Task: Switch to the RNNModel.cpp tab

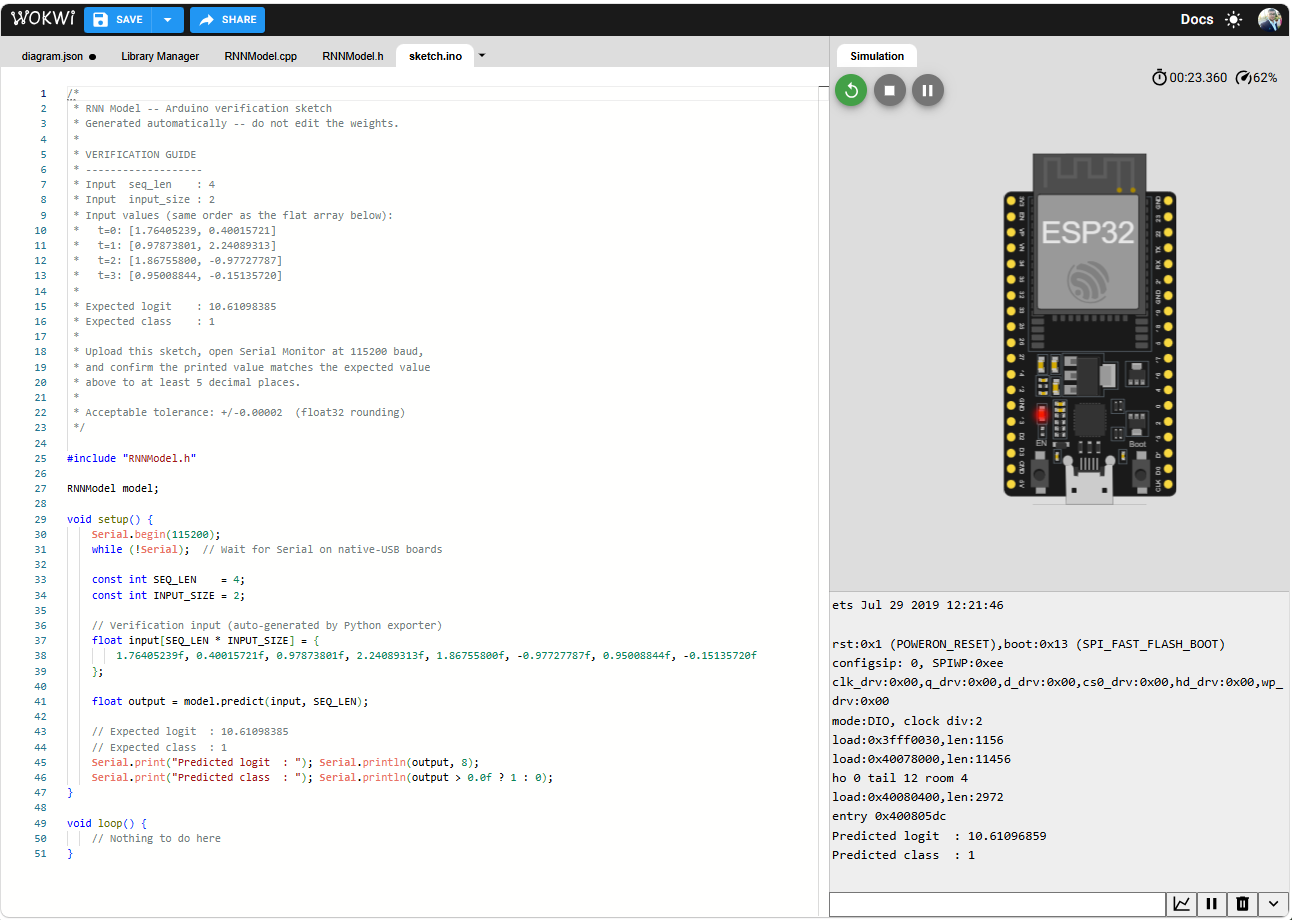Action: click(x=260, y=56)
